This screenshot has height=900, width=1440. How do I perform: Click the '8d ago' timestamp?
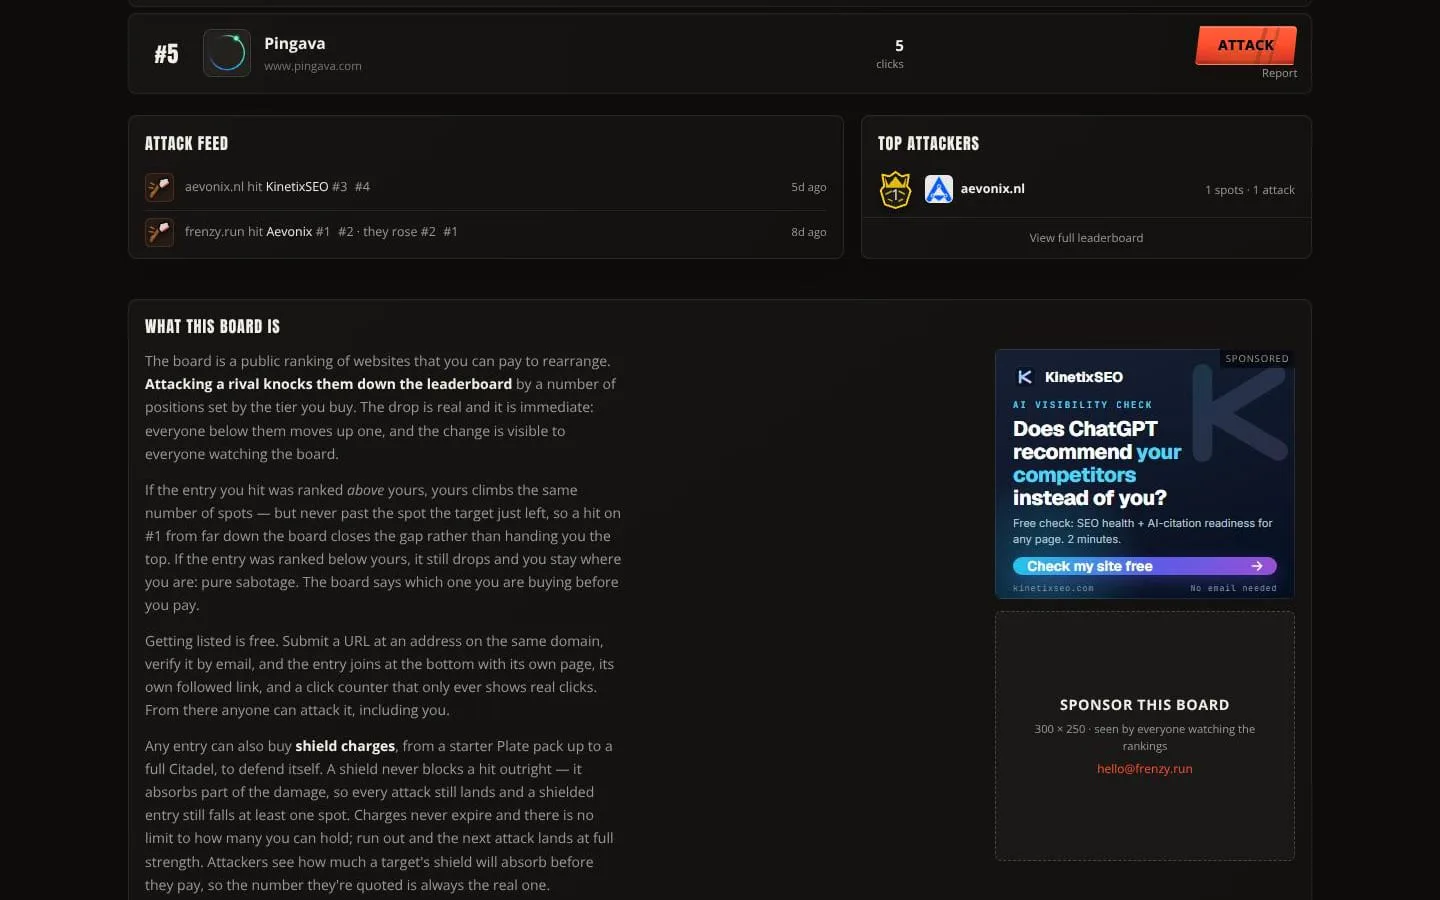click(808, 232)
